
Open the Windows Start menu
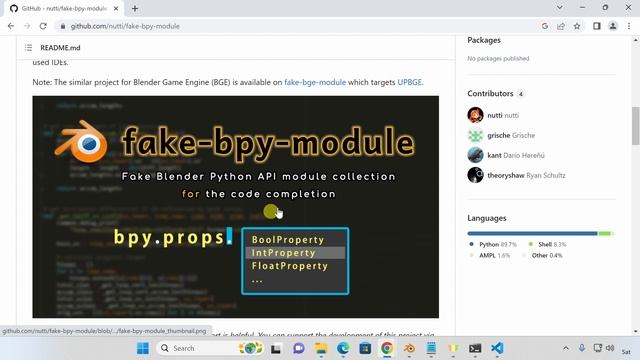coord(143,348)
